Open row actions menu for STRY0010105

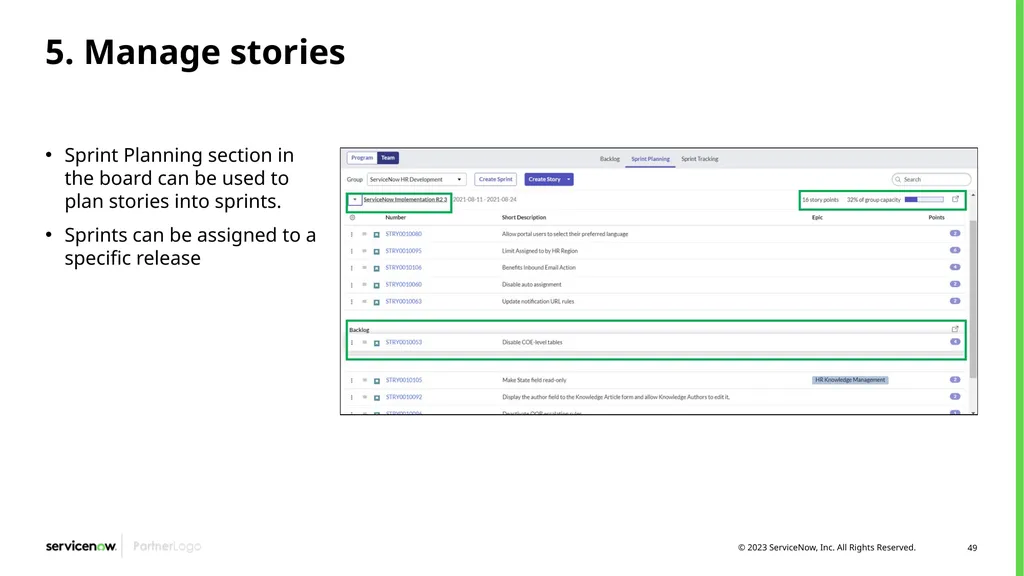tap(351, 380)
